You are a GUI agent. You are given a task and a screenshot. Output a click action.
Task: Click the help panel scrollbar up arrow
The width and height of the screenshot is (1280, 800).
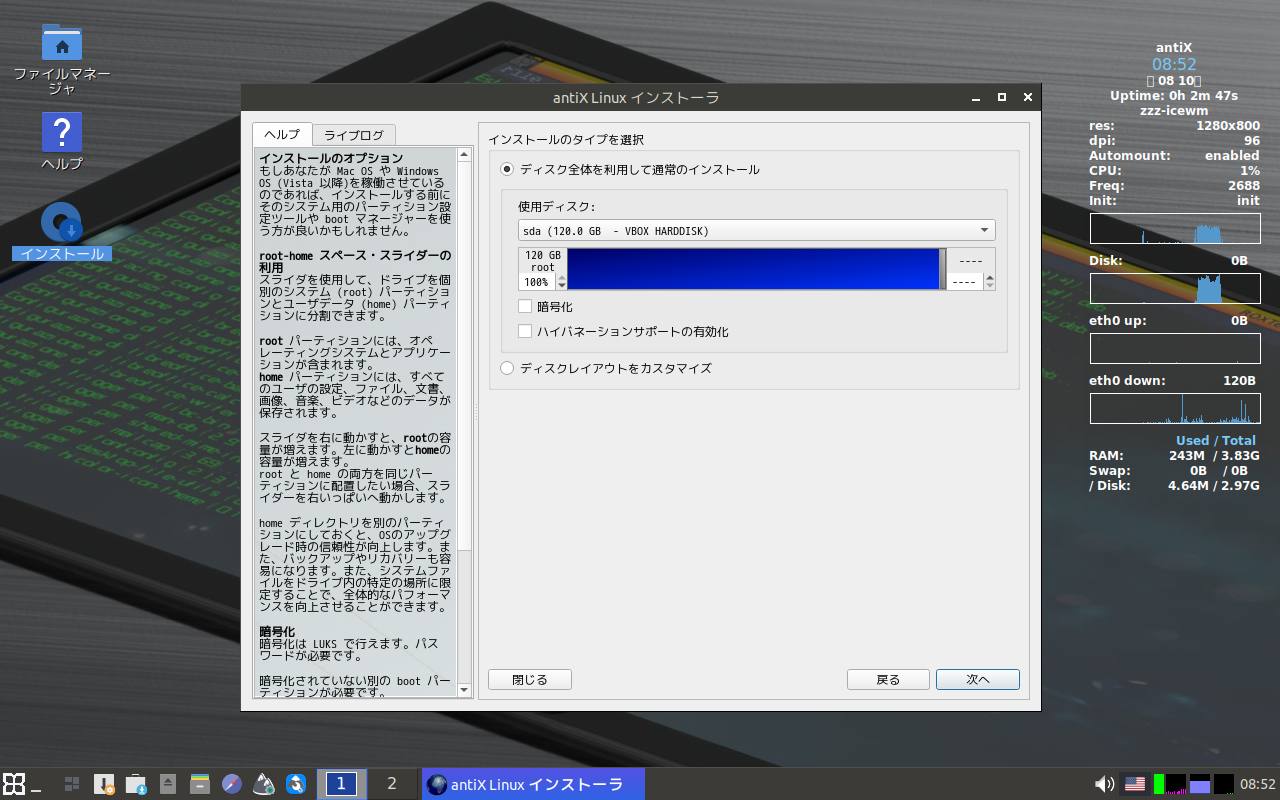464,154
